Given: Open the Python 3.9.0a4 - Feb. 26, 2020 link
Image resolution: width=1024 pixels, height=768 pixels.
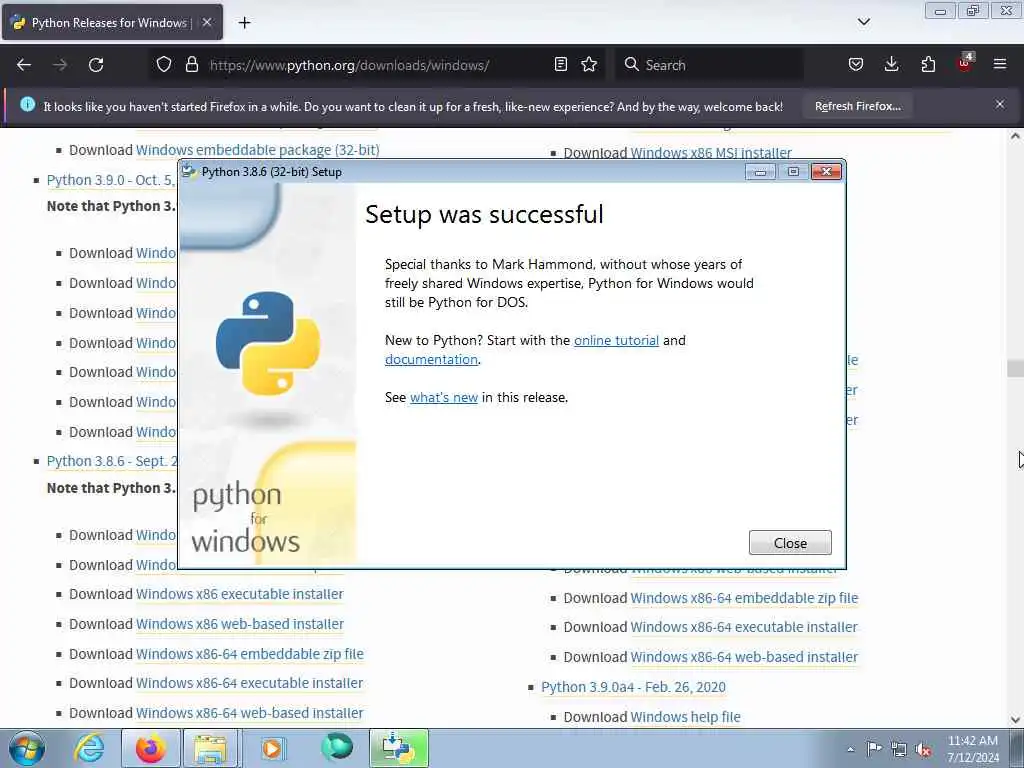Looking at the screenshot, I should 633,686.
